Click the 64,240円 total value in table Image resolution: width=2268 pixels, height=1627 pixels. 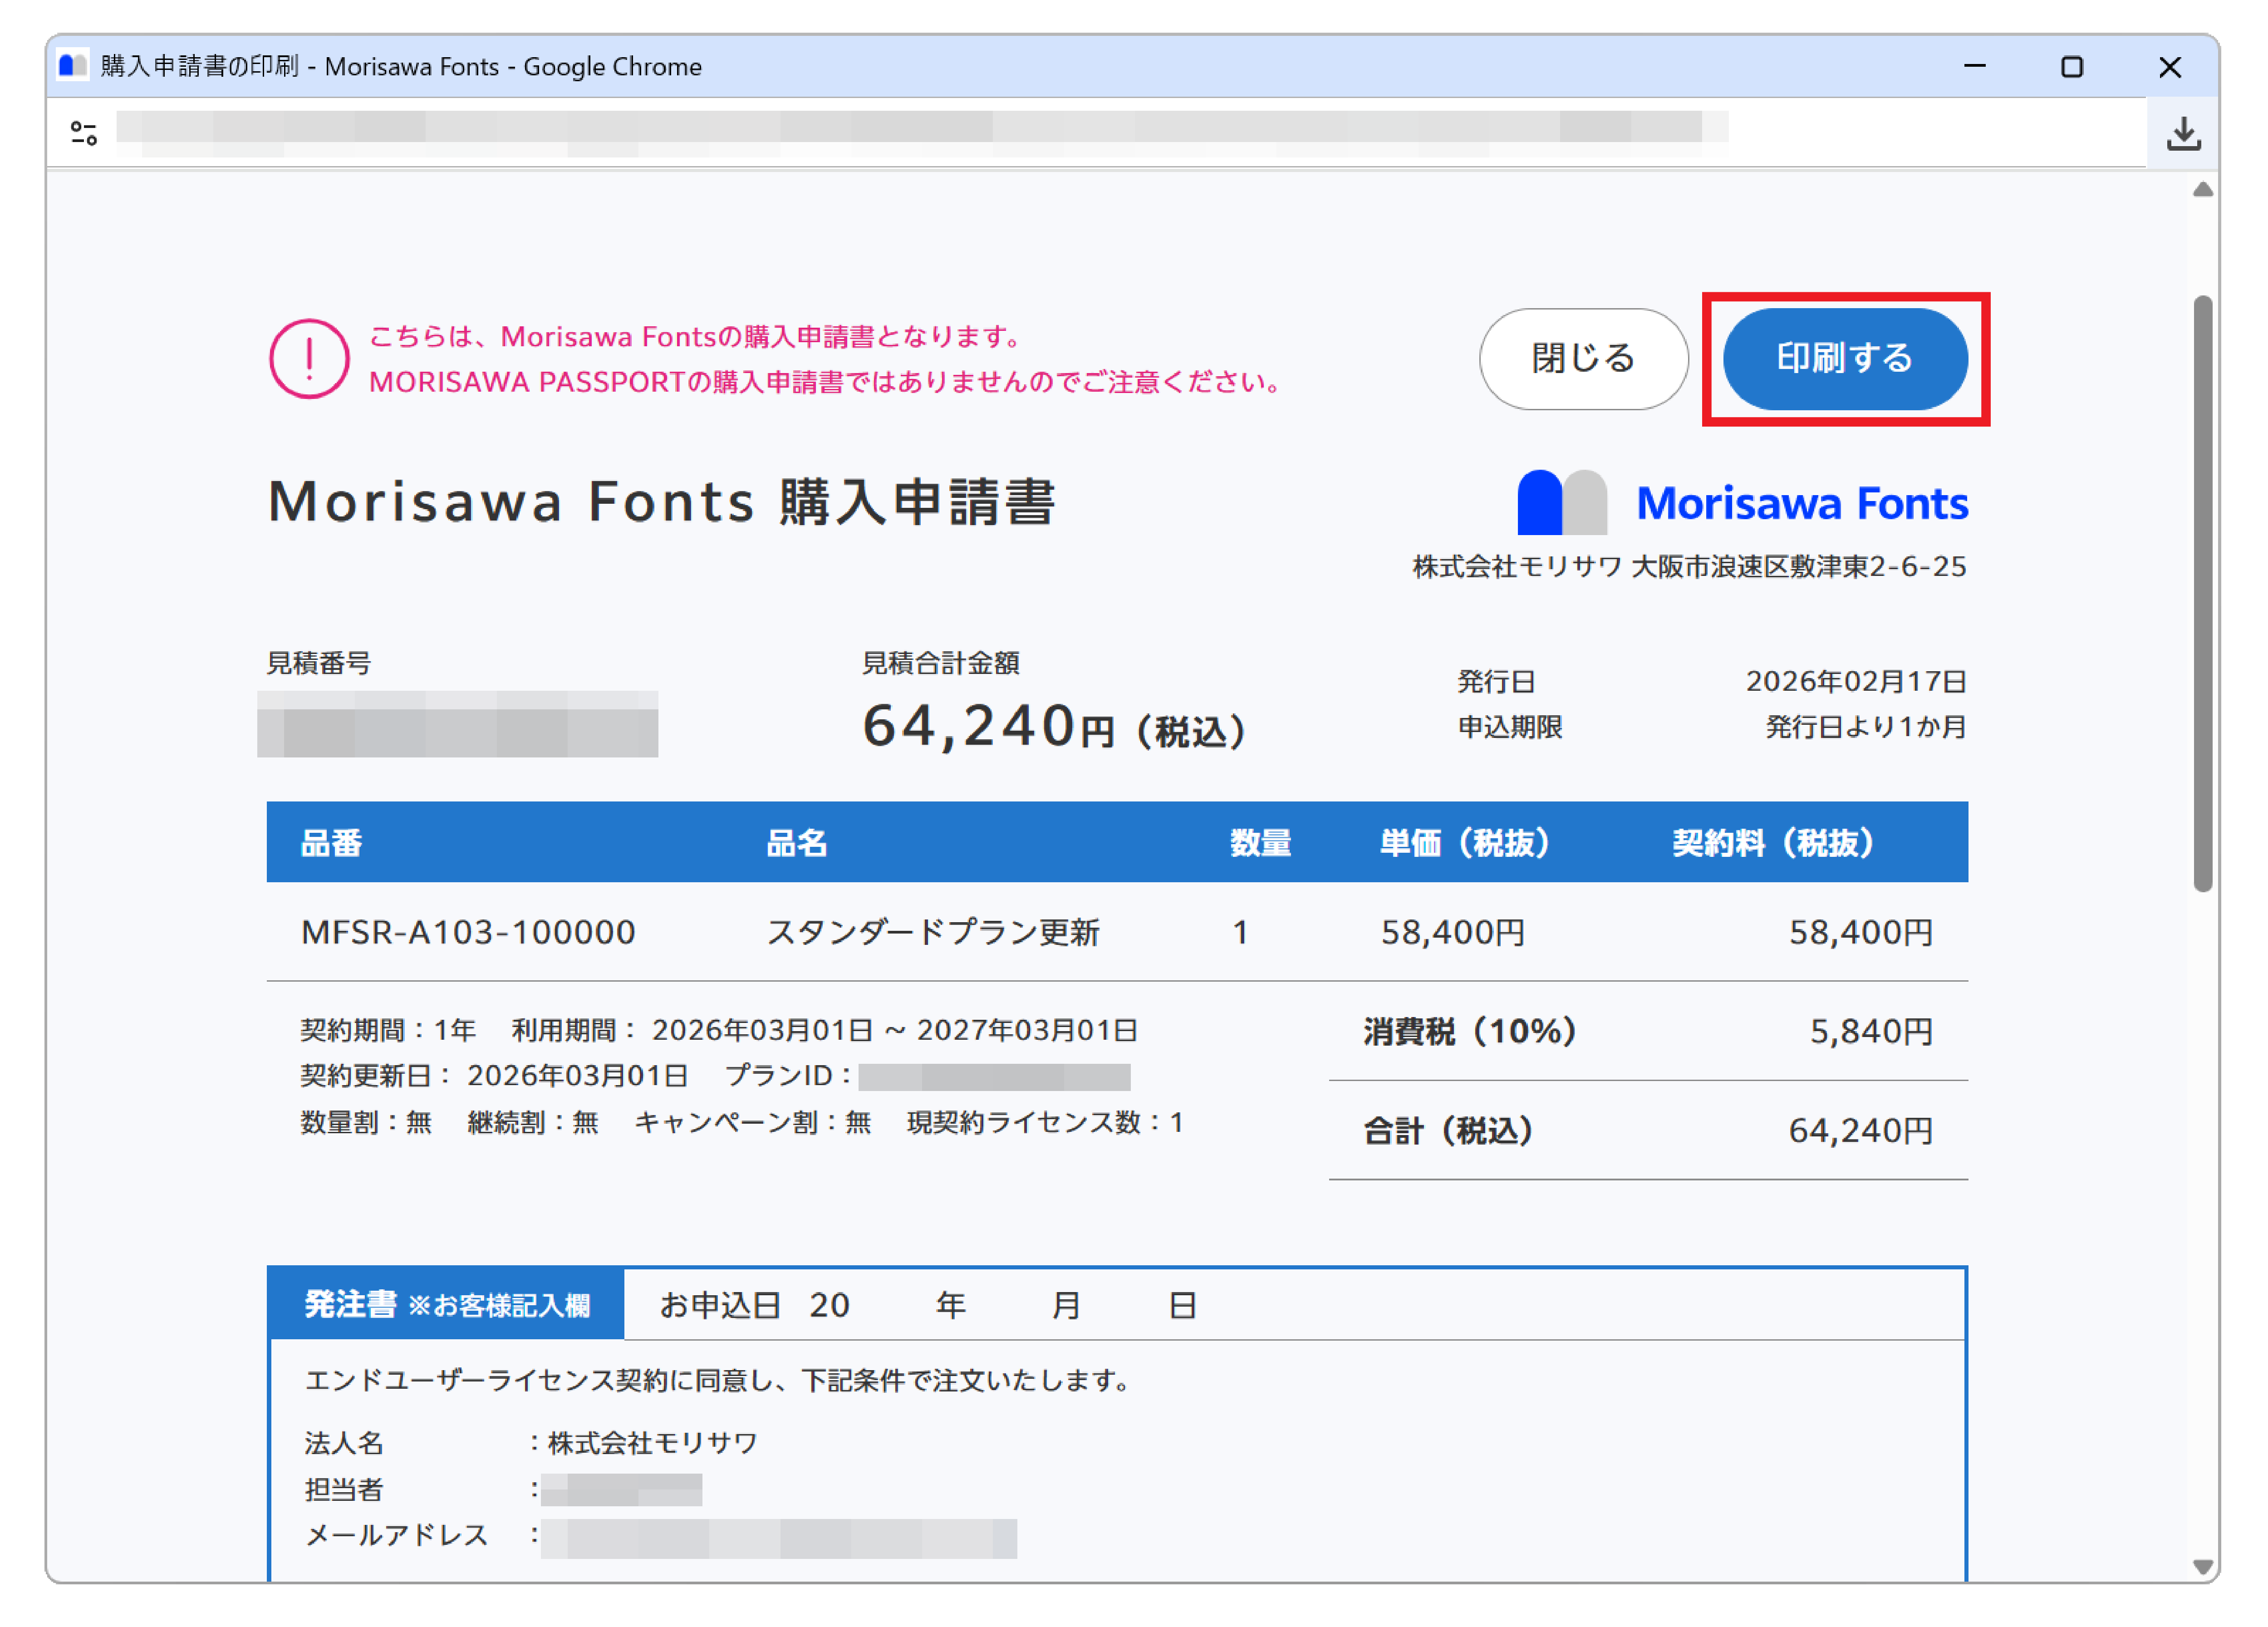coord(1860,1130)
